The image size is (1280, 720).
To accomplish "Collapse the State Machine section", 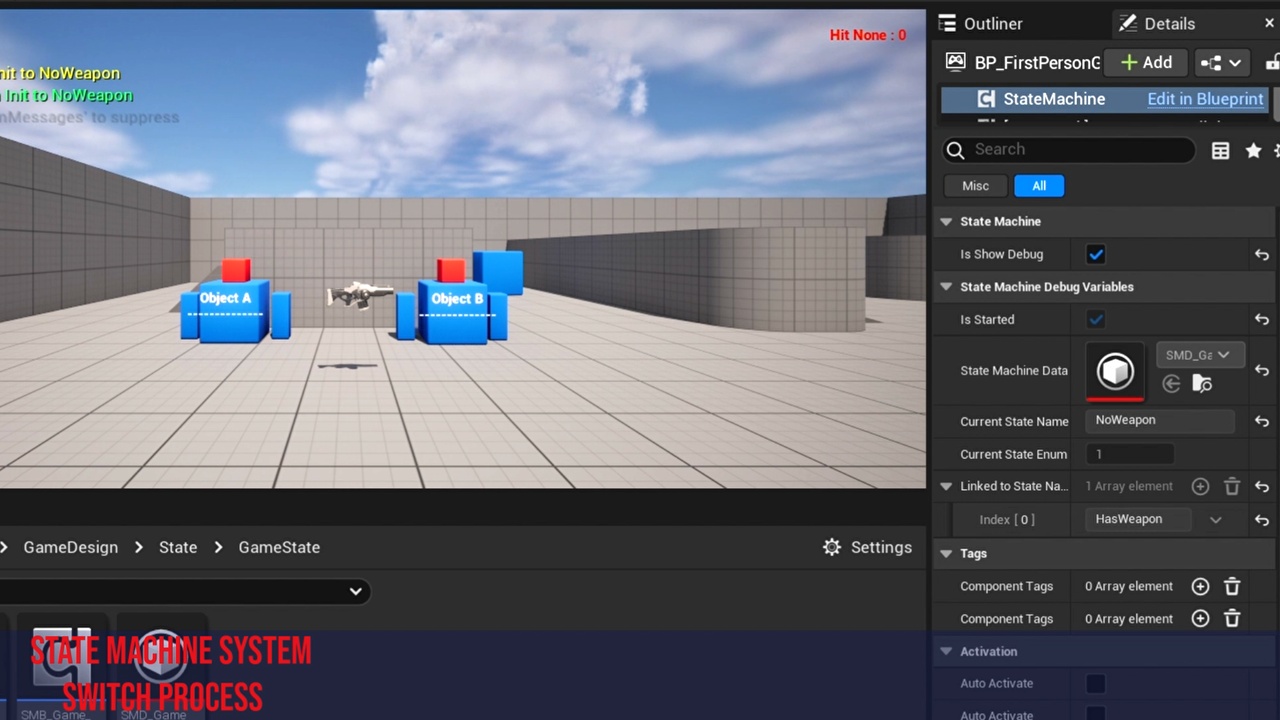I will coord(946,222).
